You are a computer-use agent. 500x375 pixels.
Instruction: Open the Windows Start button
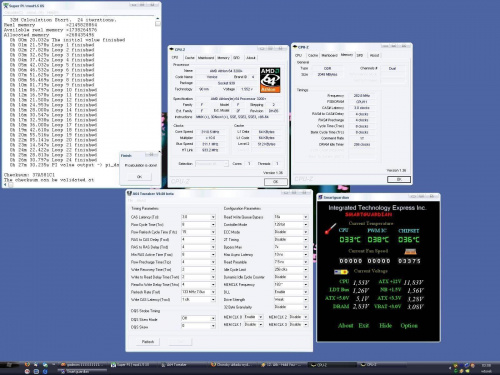pos(9,365)
